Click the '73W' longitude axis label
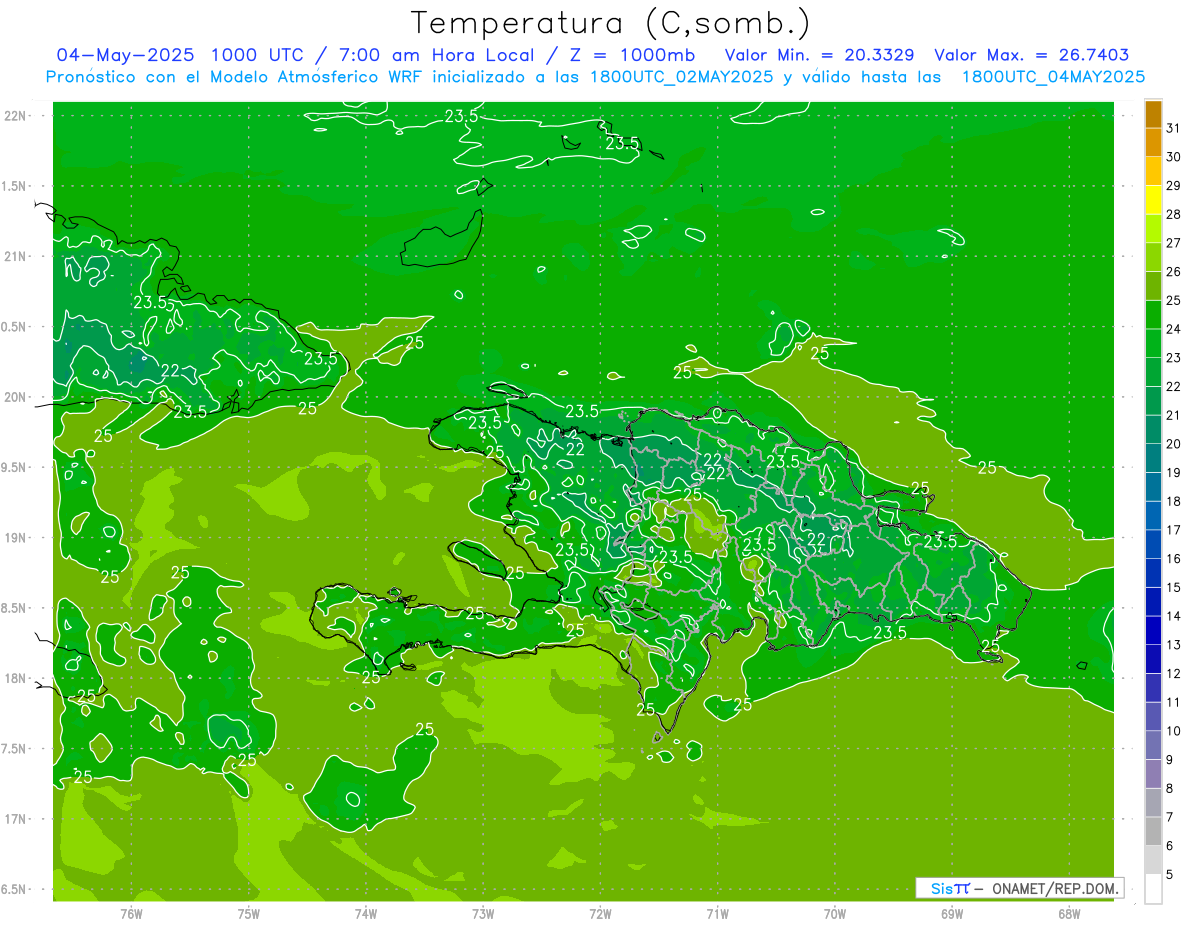 point(483,914)
